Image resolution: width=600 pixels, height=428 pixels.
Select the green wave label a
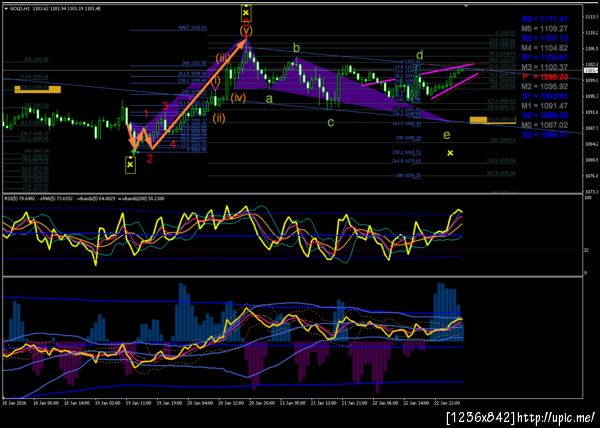click(x=269, y=99)
